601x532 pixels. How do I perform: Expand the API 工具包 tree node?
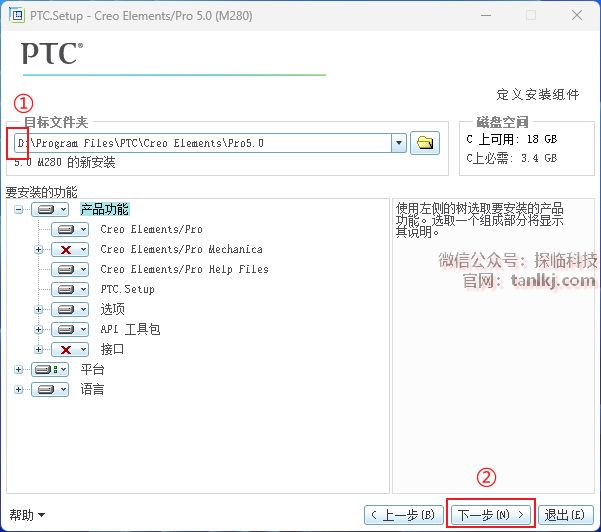point(38,329)
